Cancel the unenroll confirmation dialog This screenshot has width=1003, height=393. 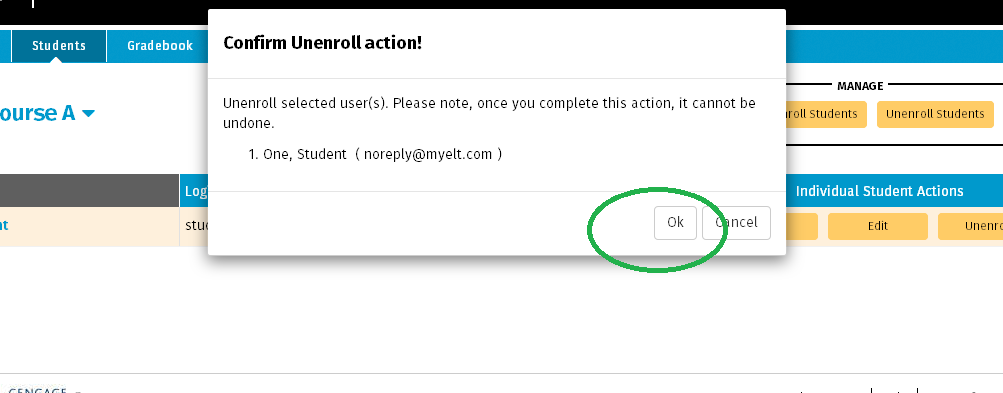[736, 223]
